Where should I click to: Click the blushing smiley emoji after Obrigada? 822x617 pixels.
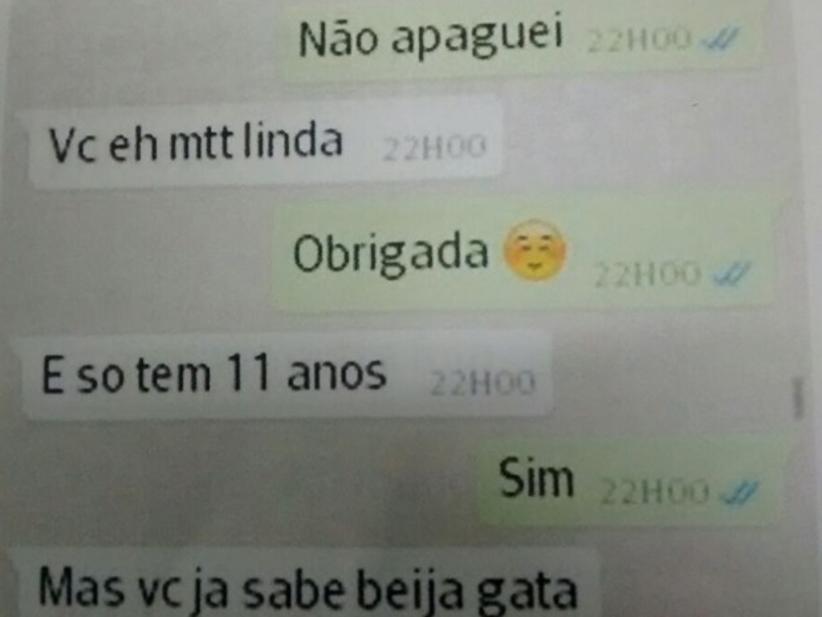click(x=535, y=251)
